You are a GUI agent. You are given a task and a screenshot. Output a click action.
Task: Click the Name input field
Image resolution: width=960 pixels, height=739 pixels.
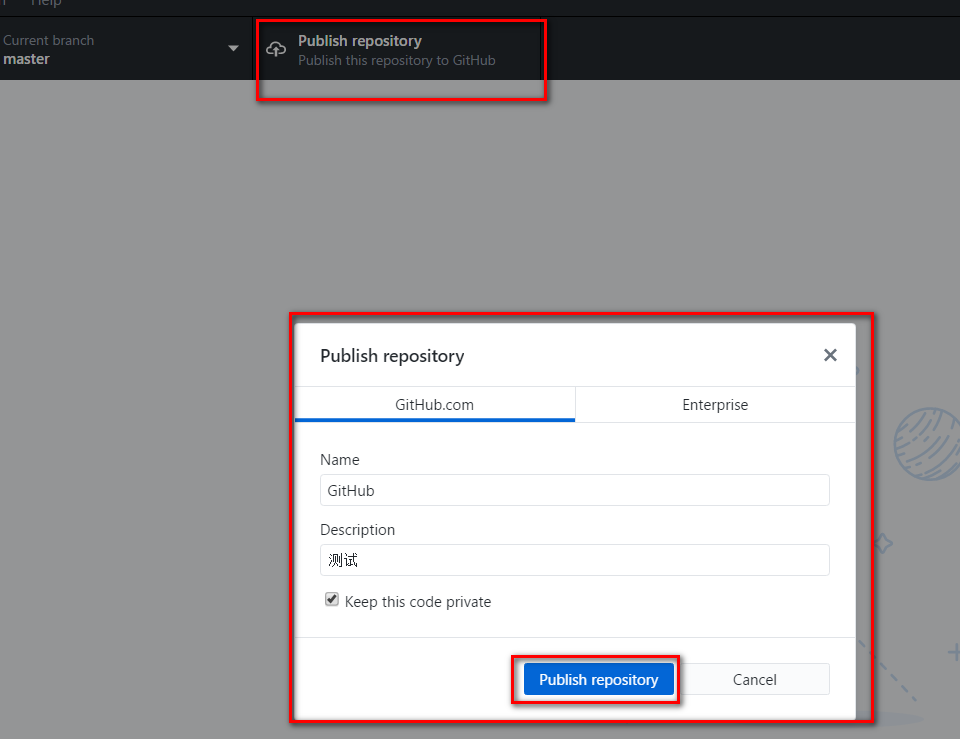[574, 490]
